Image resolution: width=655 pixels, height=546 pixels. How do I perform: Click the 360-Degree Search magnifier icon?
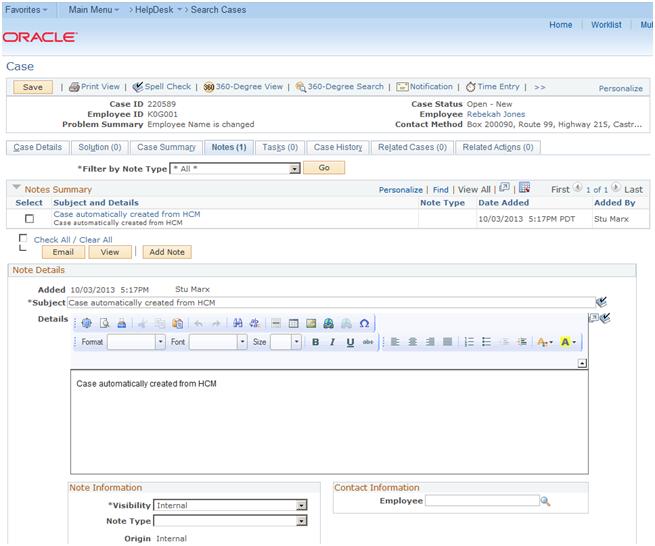pos(300,87)
